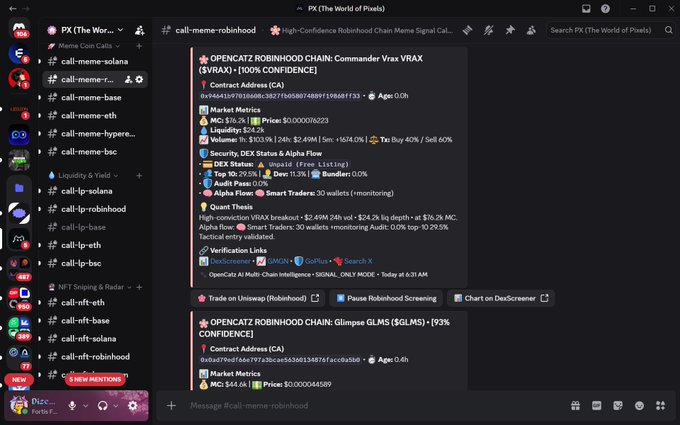Open server folder icon with 389 badge
Screen dimensions: 680x425
19,328
